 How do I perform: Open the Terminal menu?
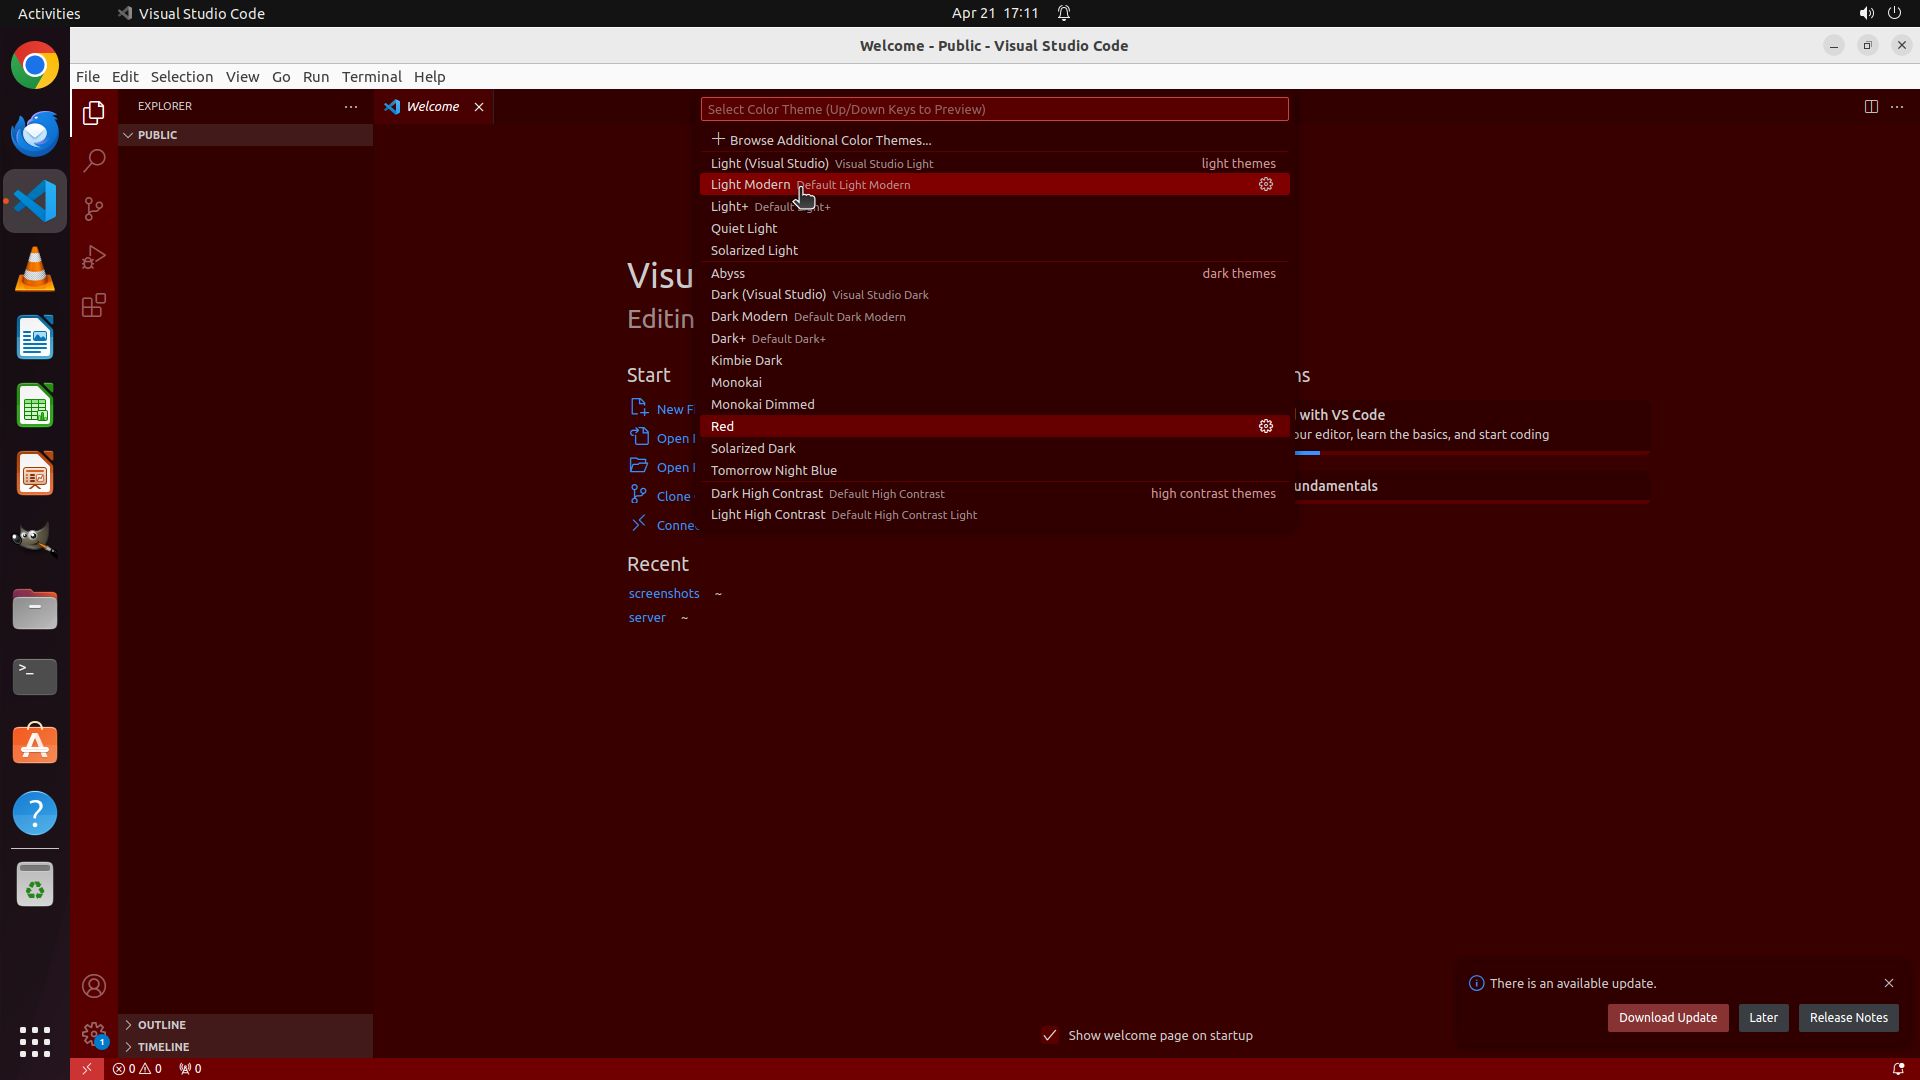click(x=371, y=77)
